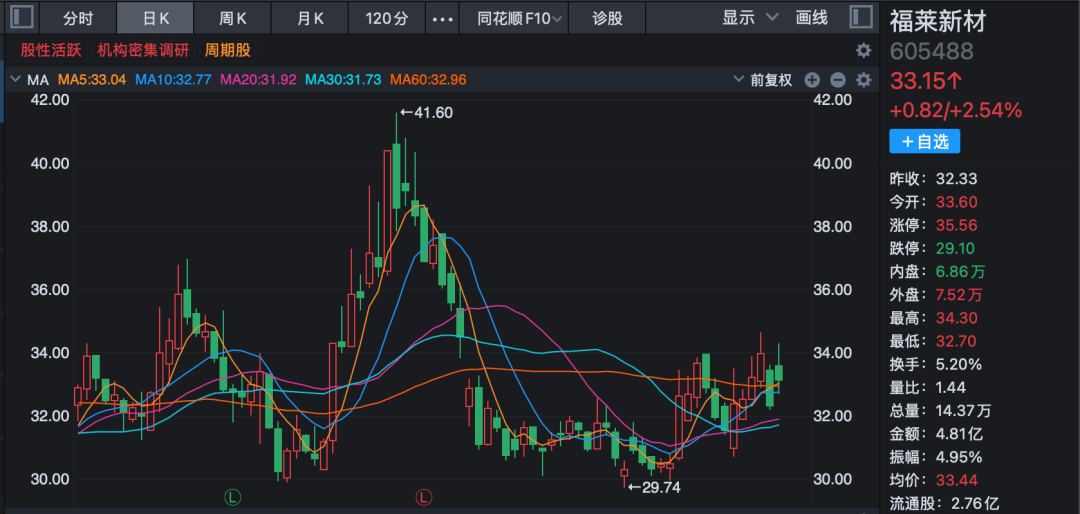This screenshot has width=1080, height=514.
Task: Expand the 显示 display dropdown
Action: [x=749, y=18]
